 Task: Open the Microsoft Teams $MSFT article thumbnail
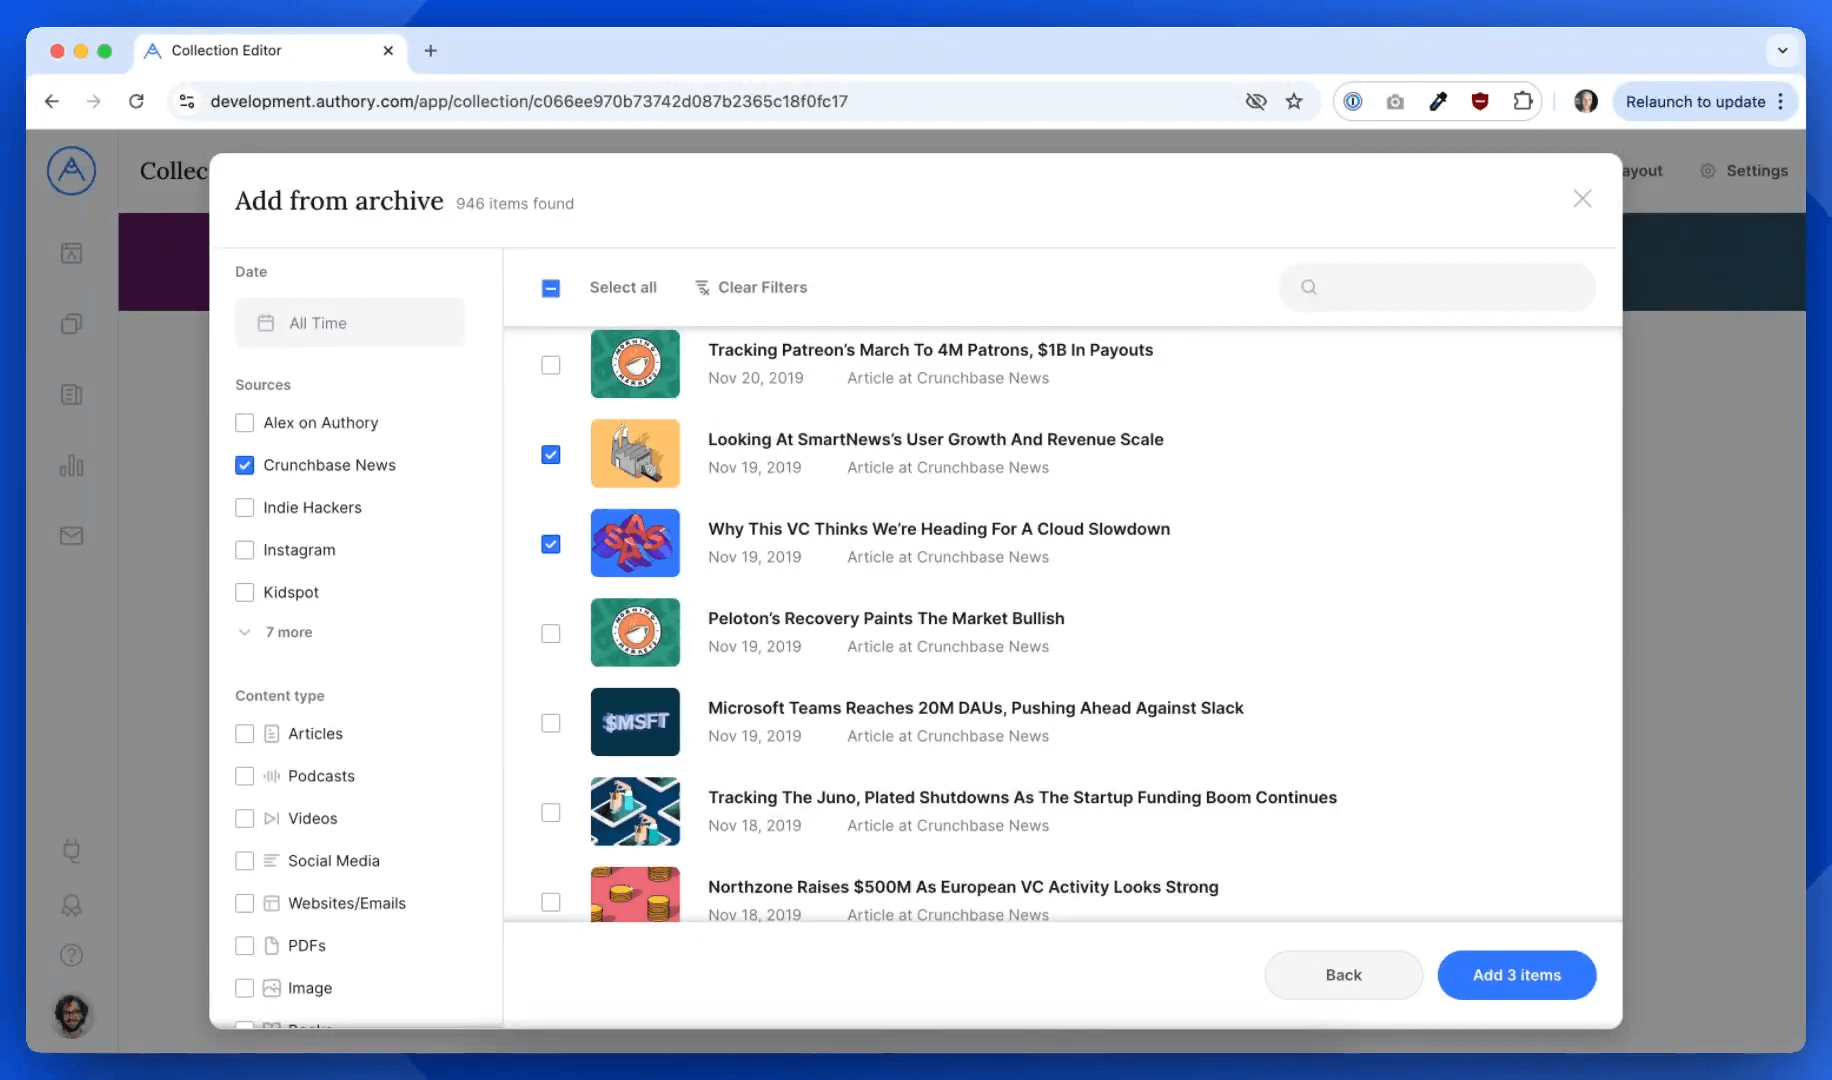(x=635, y=722)
